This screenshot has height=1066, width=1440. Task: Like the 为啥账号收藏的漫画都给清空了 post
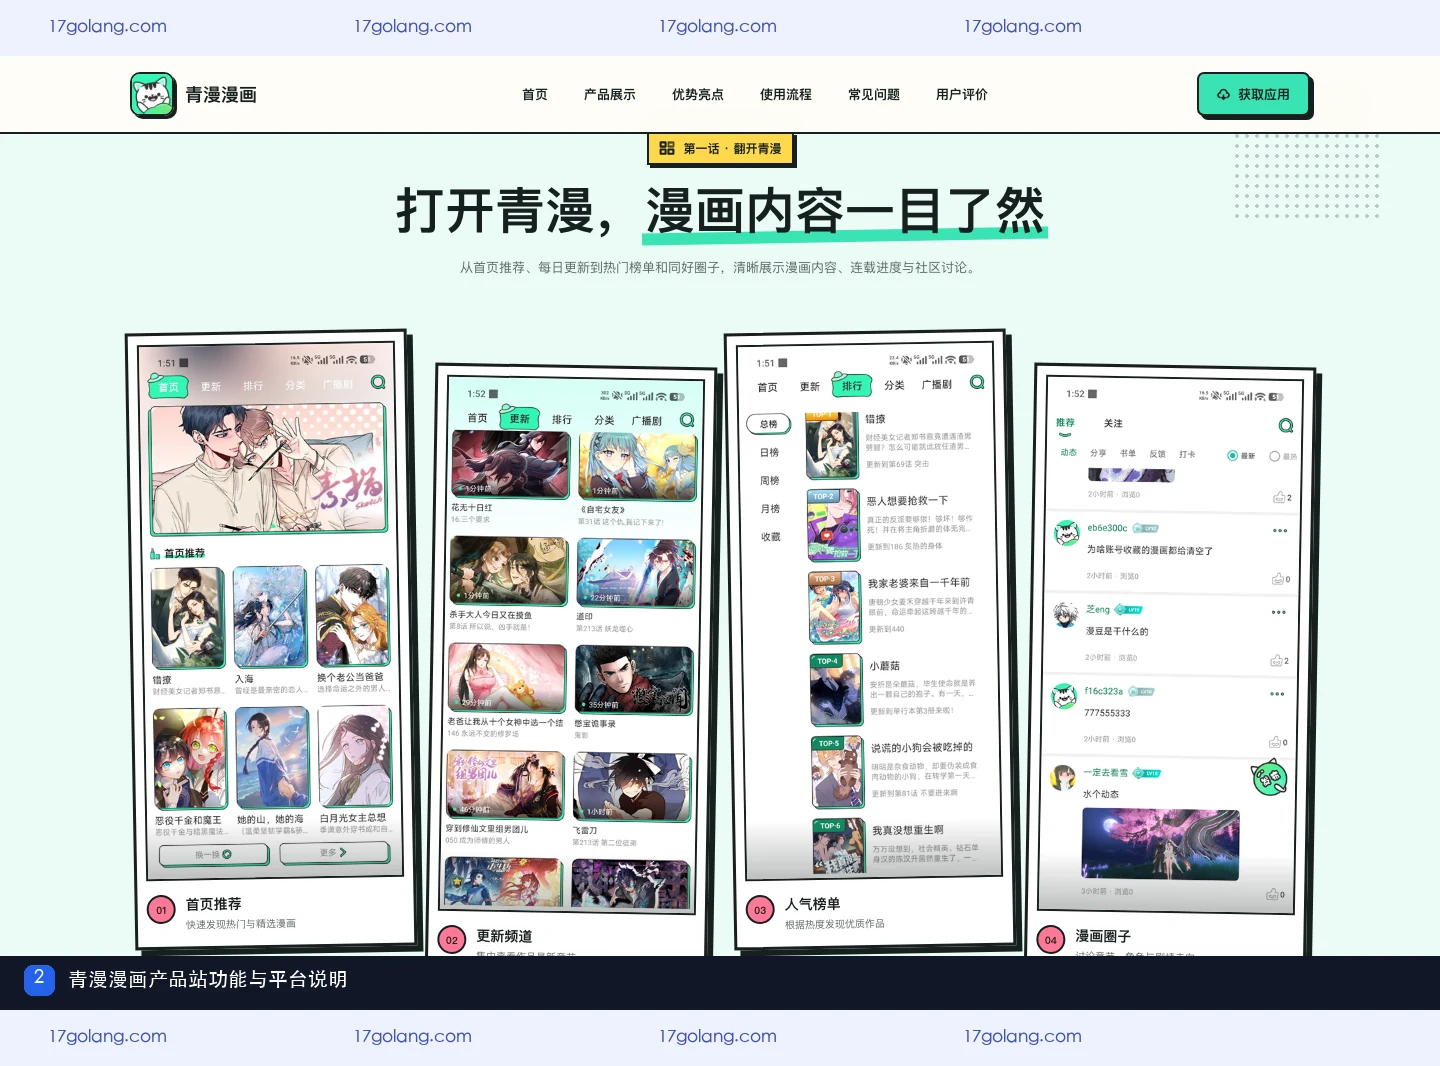coord(1281,579)
